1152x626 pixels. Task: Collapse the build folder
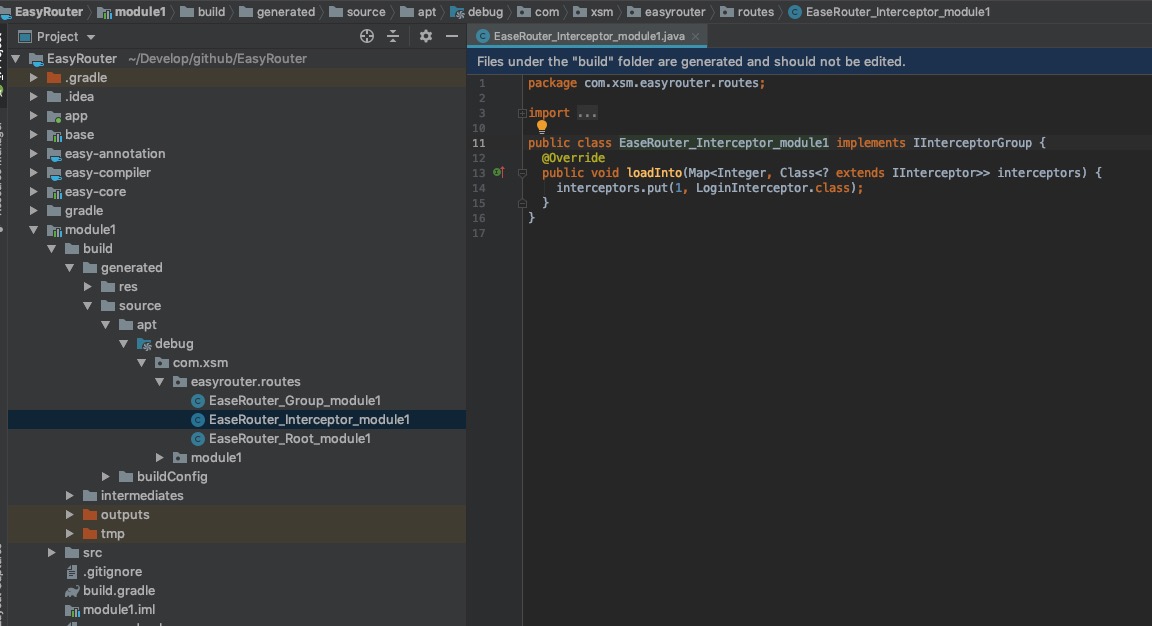(51, 249)
